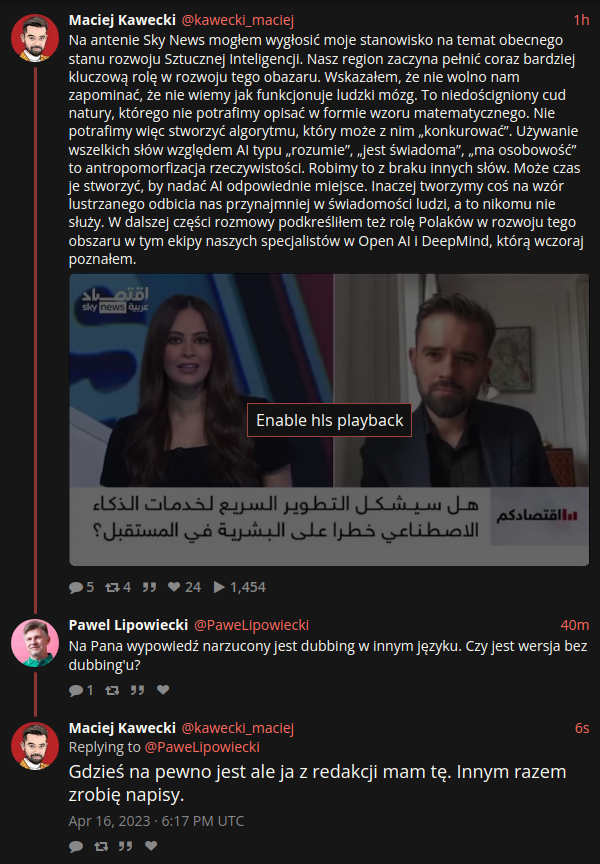Open the @kawecki_maciej handle on the top tweet

(x=237, y=20)
